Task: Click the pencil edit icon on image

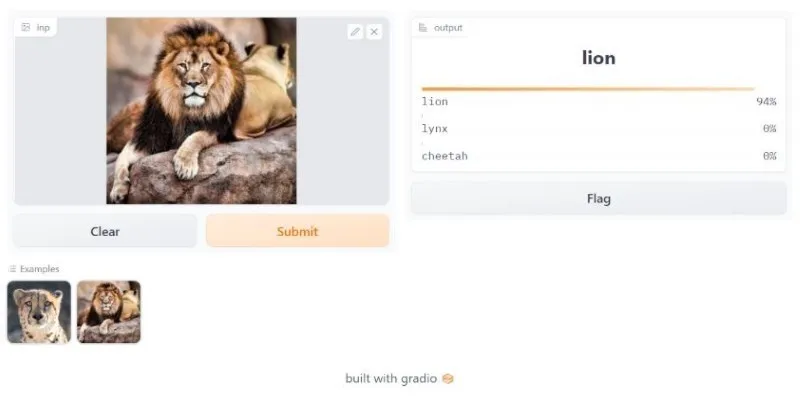Action: click(356, 32)
